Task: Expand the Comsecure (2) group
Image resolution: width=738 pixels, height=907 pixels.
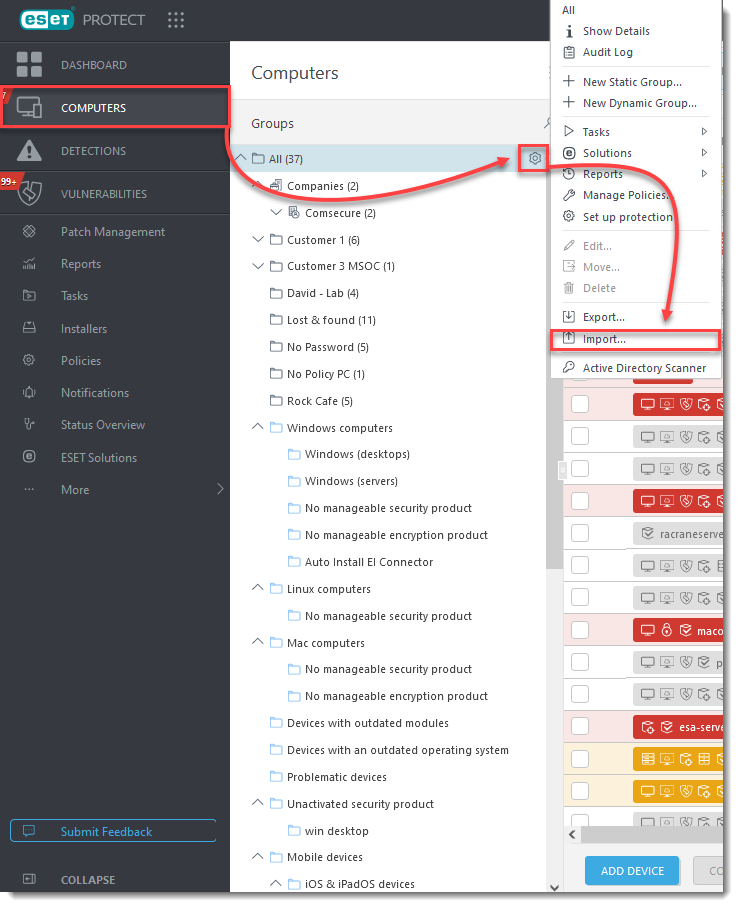Action: click(276, 212)
